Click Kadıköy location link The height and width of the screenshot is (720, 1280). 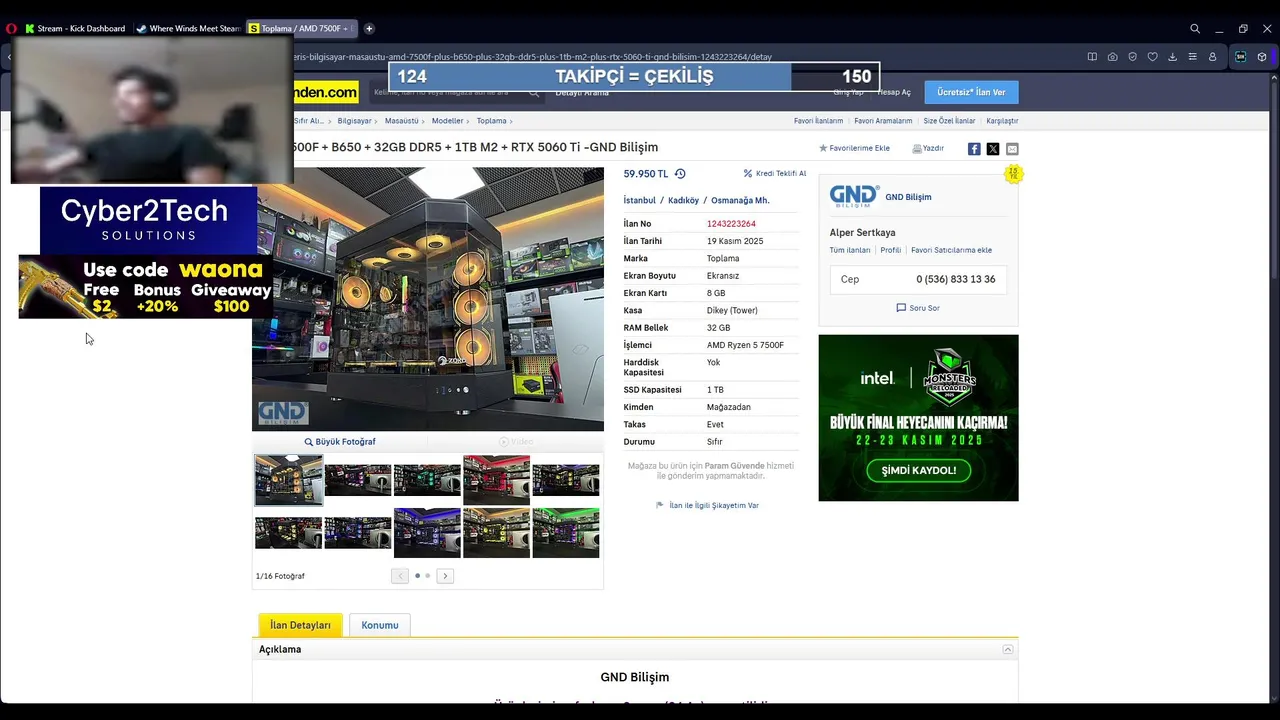[683, 200]
